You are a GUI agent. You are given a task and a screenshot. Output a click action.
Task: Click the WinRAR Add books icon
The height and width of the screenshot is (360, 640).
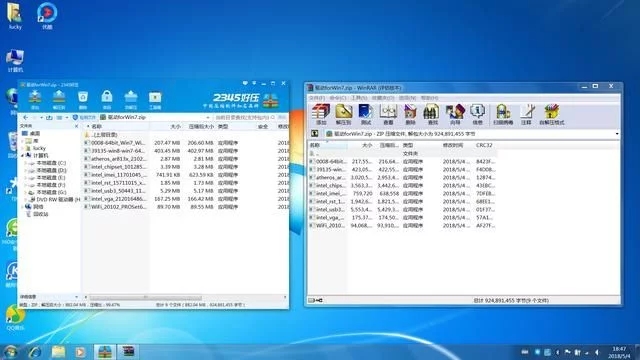click(x=321, y=114)
